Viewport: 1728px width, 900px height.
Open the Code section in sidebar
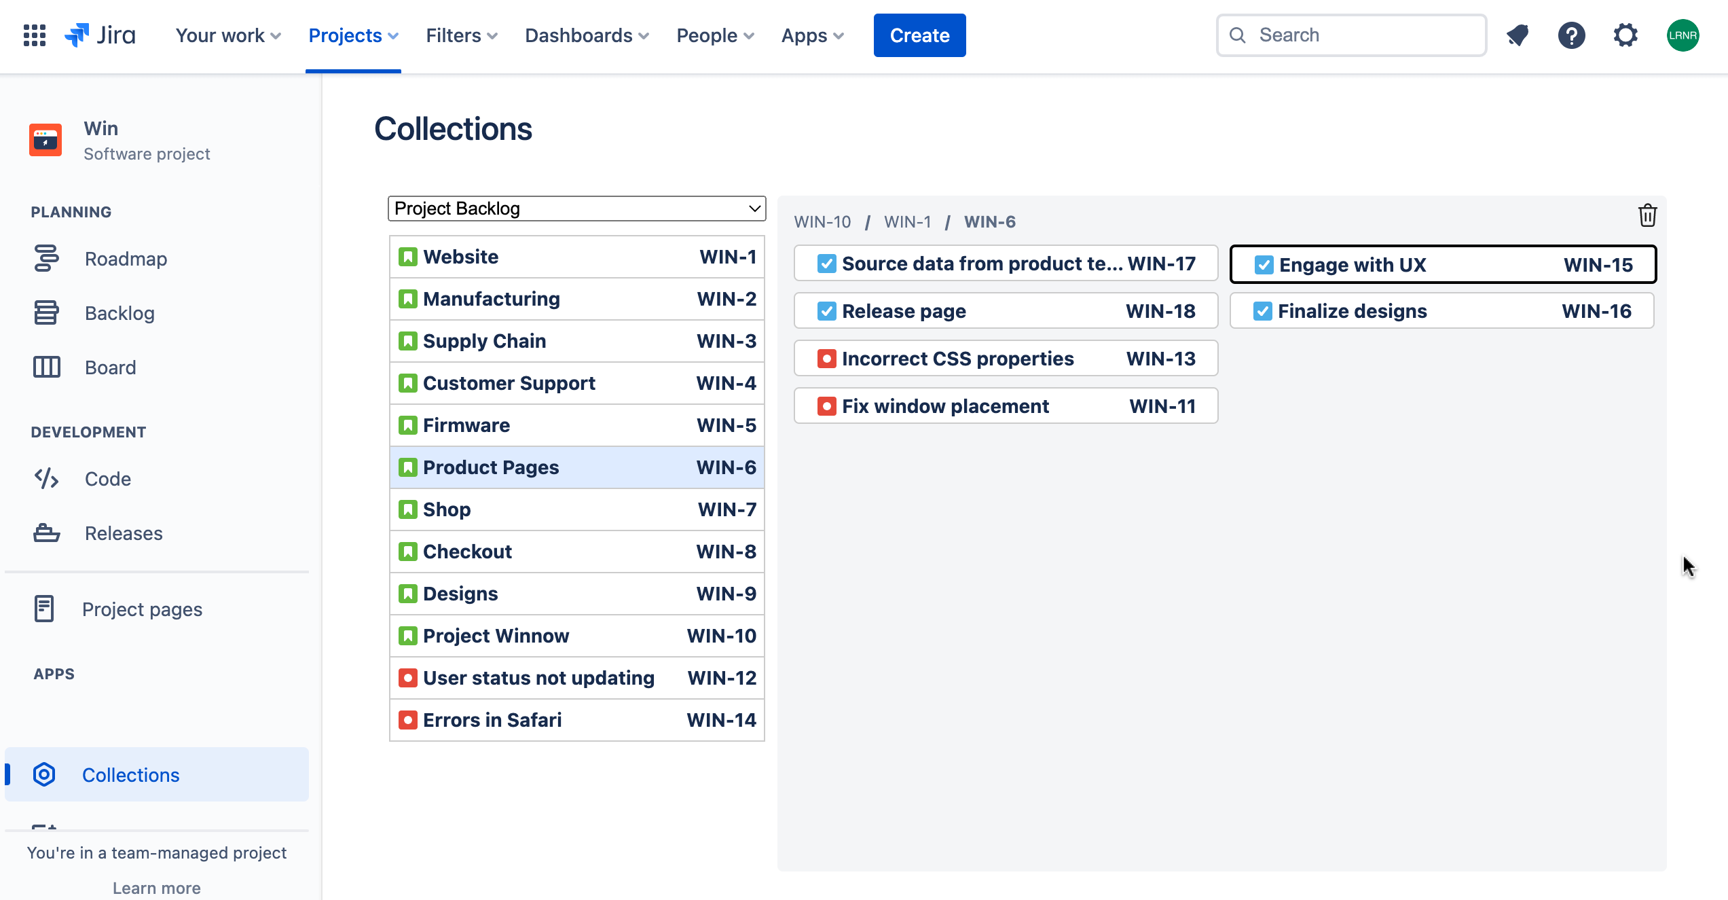107,479
